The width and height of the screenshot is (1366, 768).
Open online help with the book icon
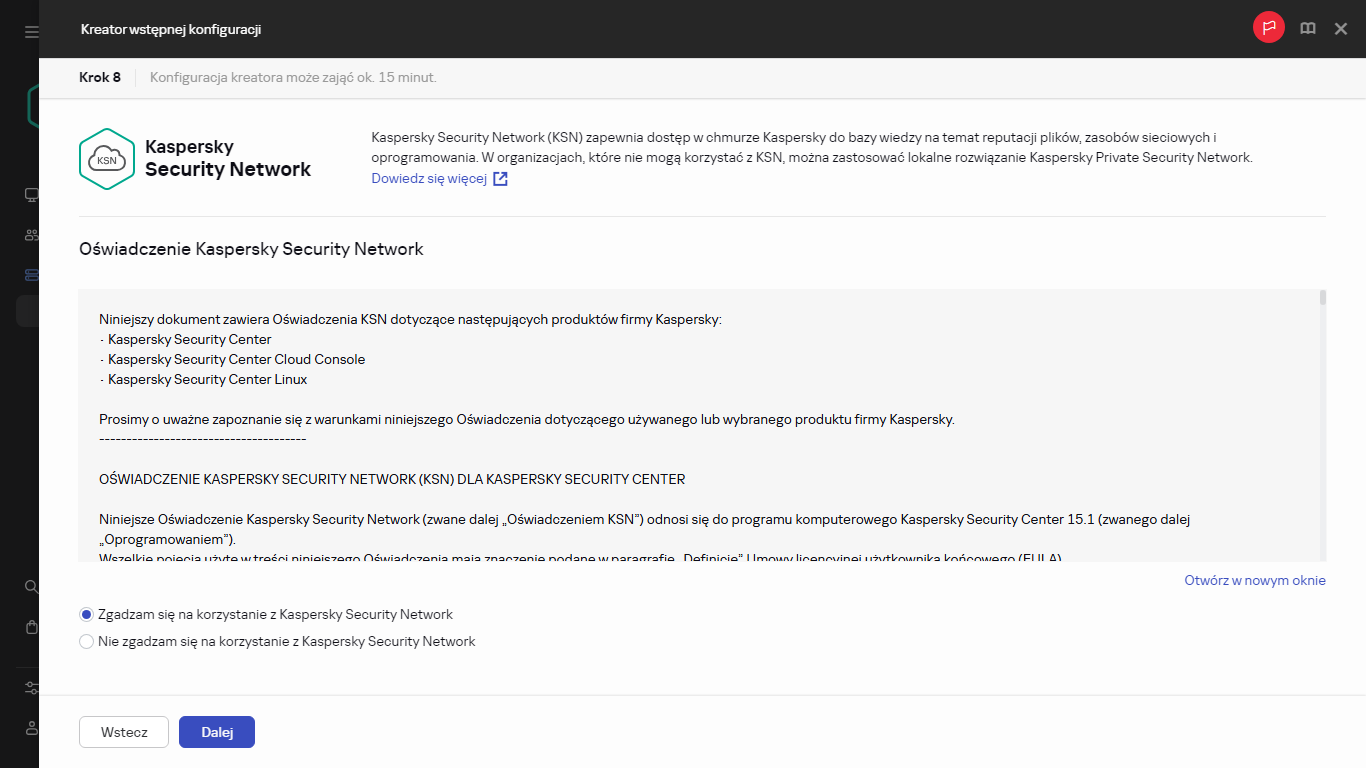coord(1307,28)
